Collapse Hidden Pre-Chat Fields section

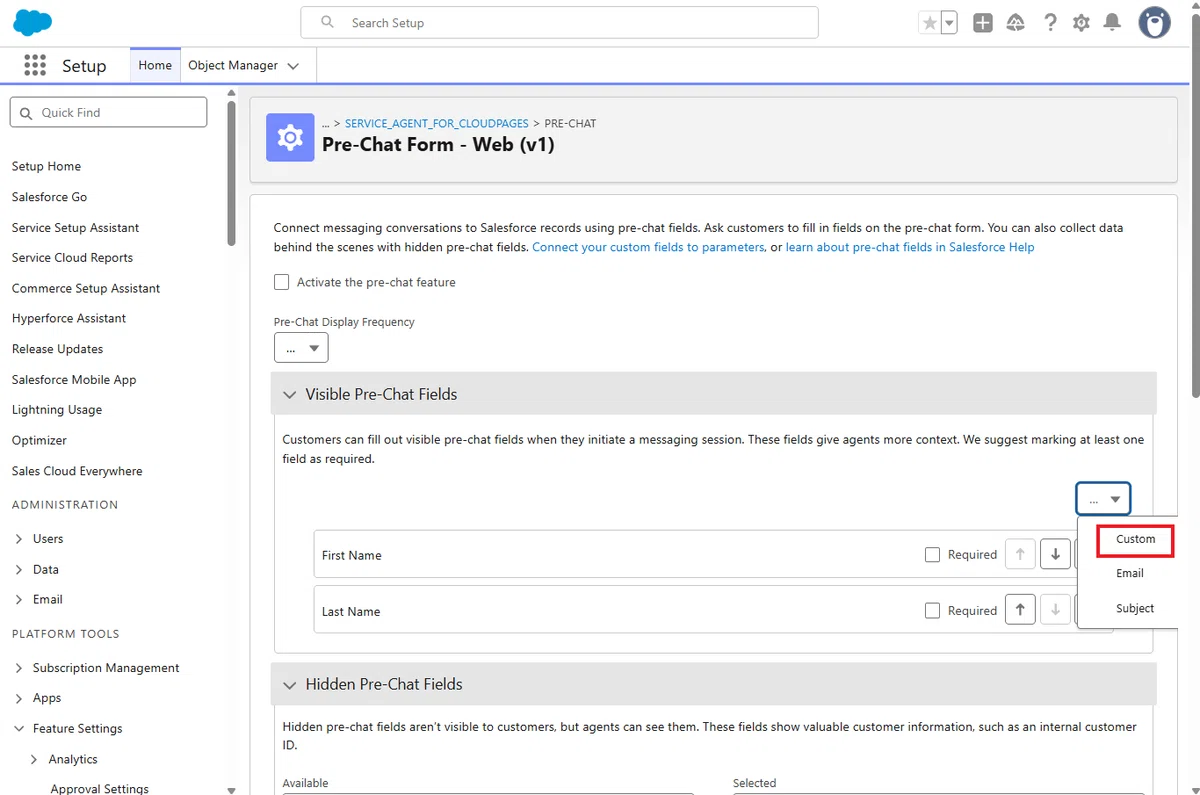tap(290, 685)
